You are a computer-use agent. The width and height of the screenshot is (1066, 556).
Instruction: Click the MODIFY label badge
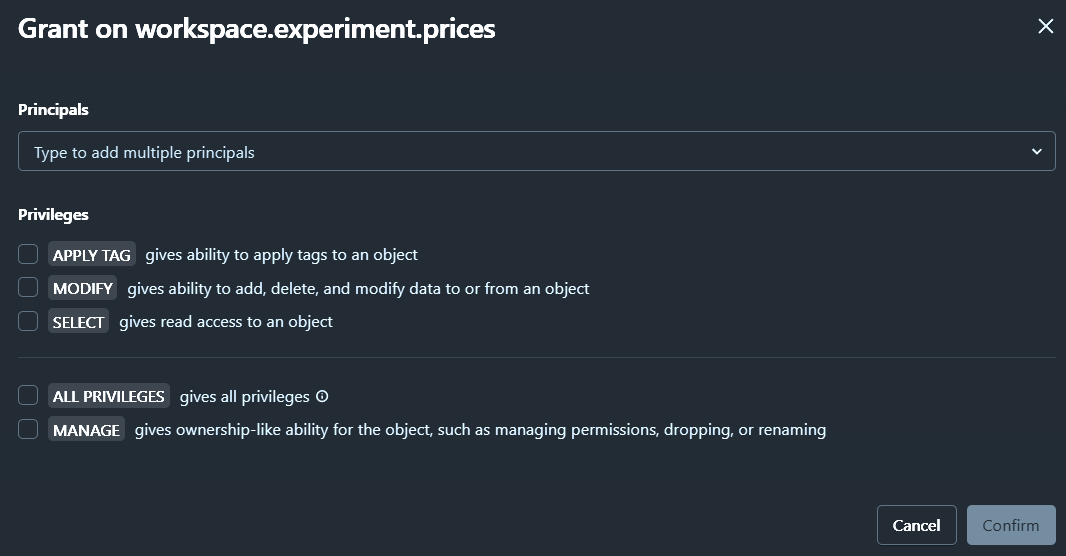[82, 289]
